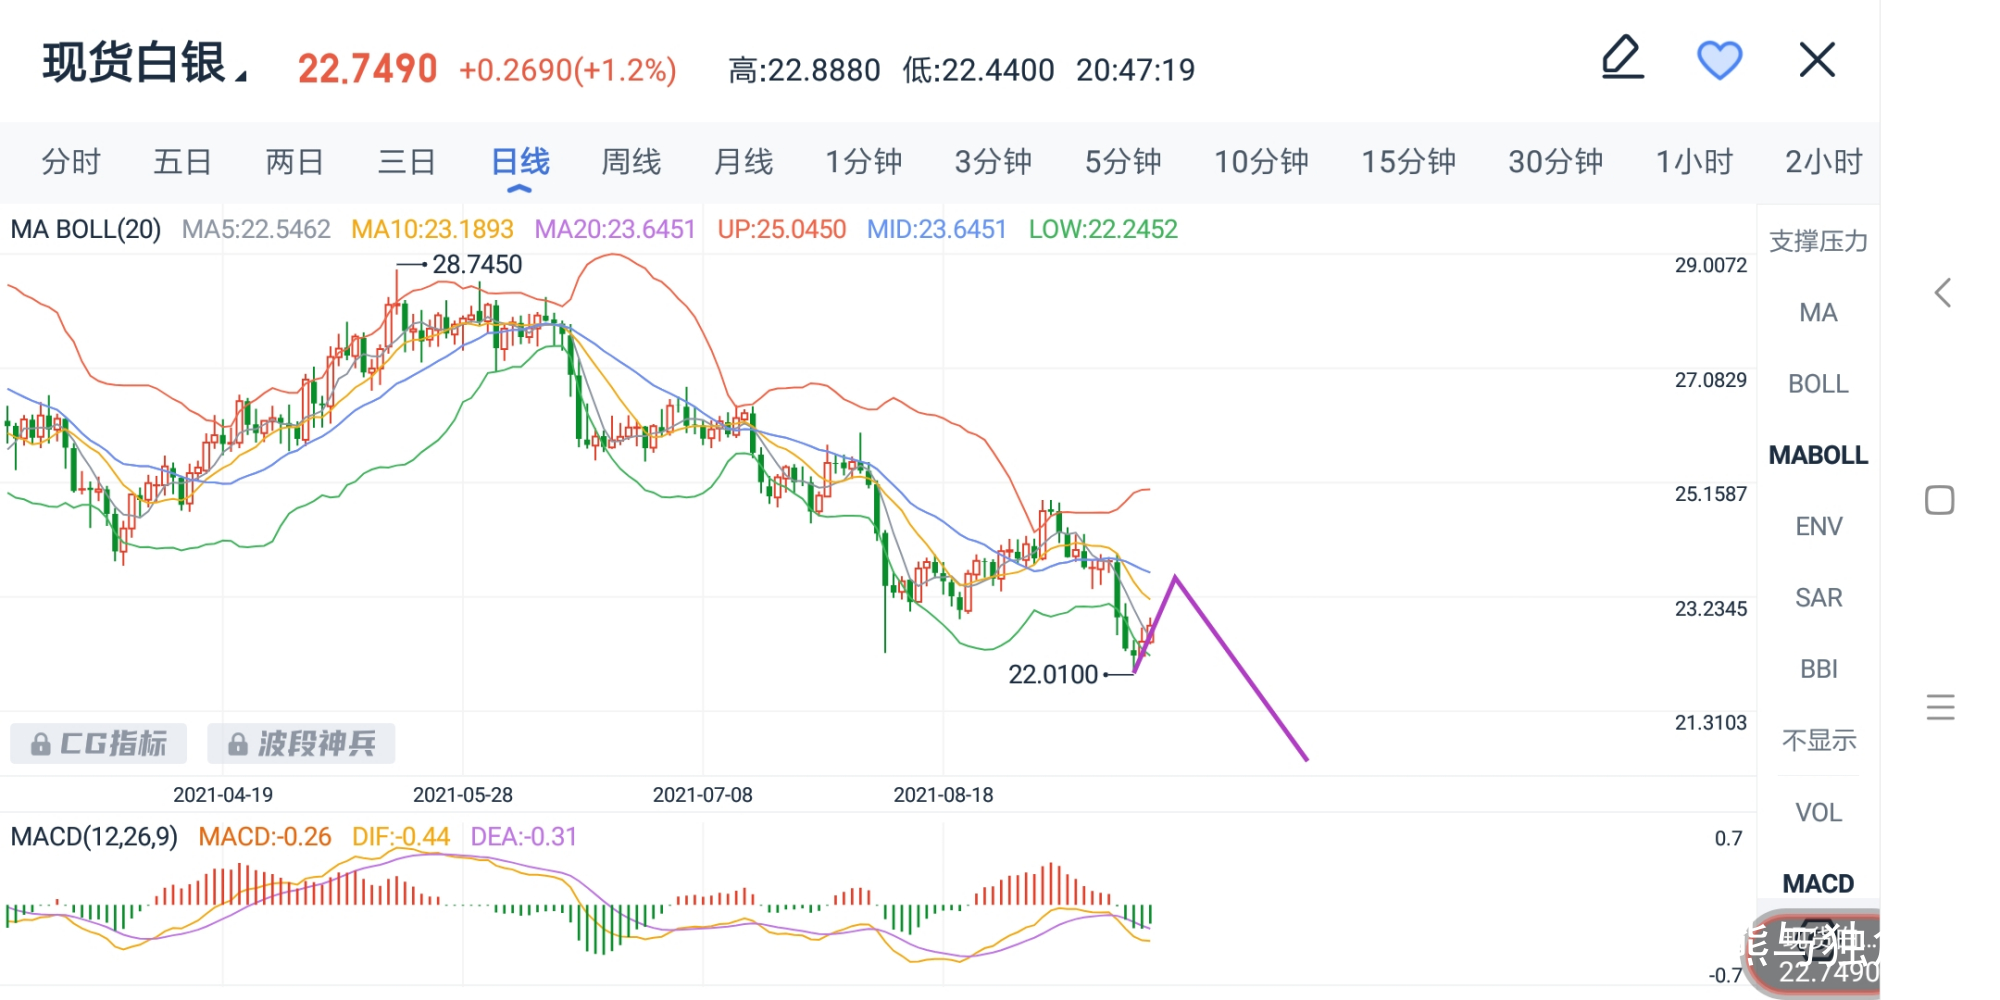Click the DIF:-0.44 value
The height and width of the screenshot is (1000, 2000).
point(401,836)
